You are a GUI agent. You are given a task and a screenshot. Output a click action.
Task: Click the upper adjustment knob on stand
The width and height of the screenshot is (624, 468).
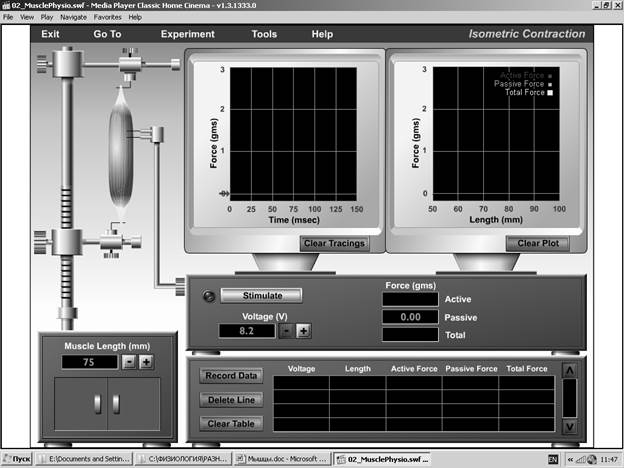point(41,64)
